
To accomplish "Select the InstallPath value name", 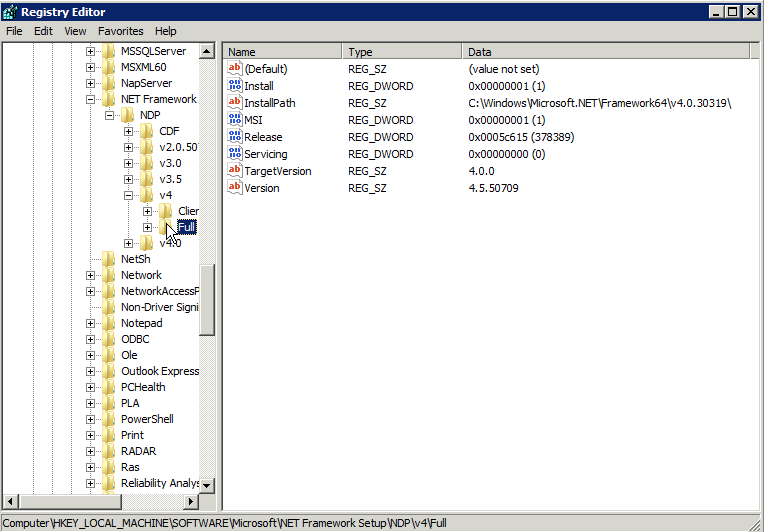I will click(x=269, y=103).
